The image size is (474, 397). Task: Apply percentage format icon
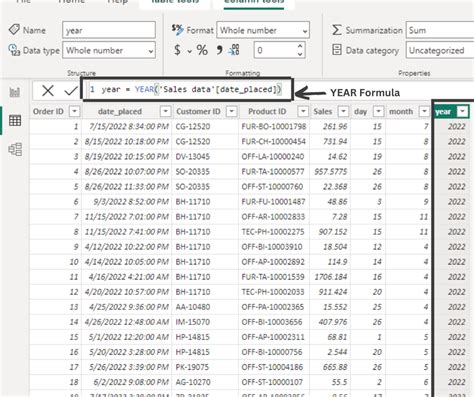tap(202, 50)
